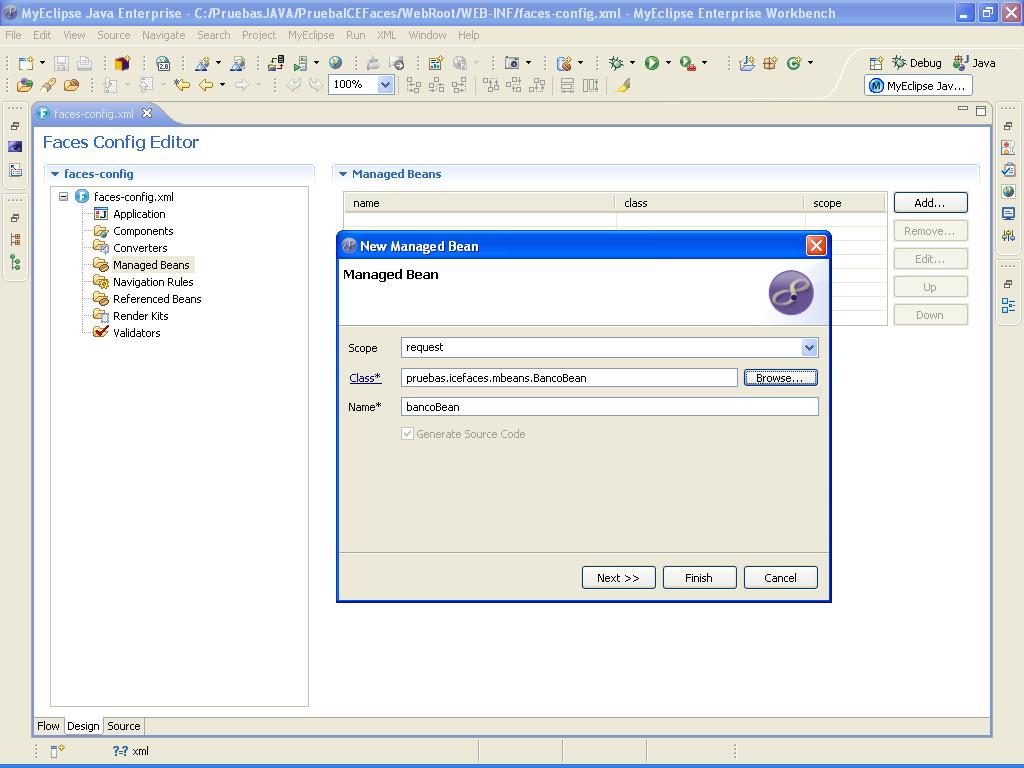Click the deploy server arrows icon

(276, 63)
